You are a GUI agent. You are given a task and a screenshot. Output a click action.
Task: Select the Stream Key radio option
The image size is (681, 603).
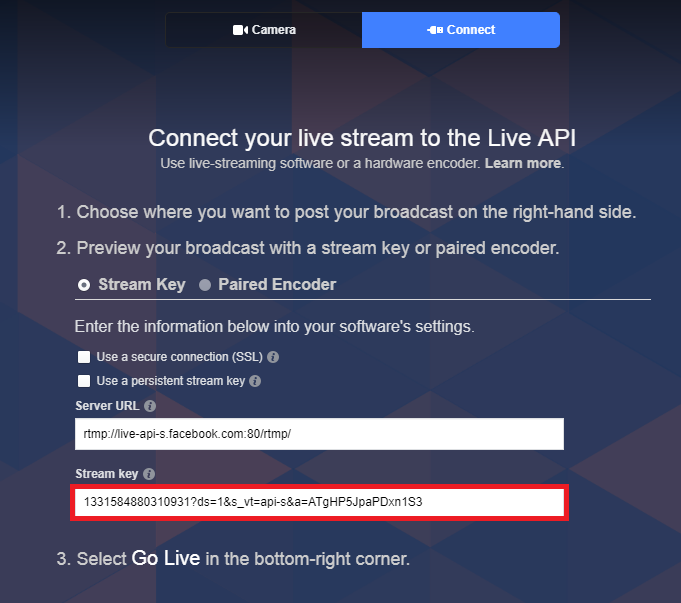tap(84, 285)
